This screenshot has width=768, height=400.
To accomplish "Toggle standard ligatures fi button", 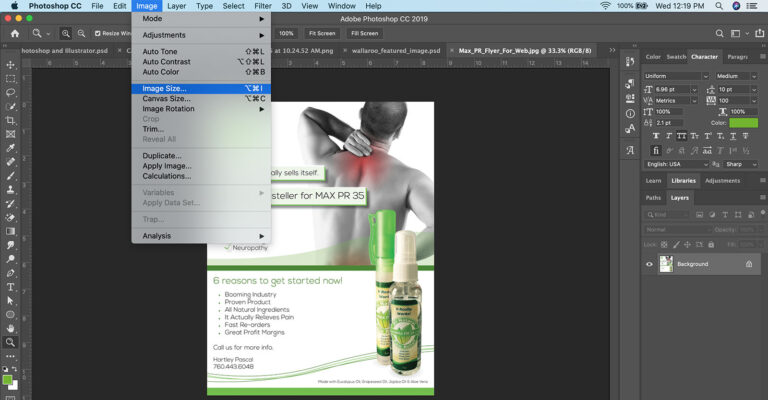I will pyautogui.click(x=656, y=151).
